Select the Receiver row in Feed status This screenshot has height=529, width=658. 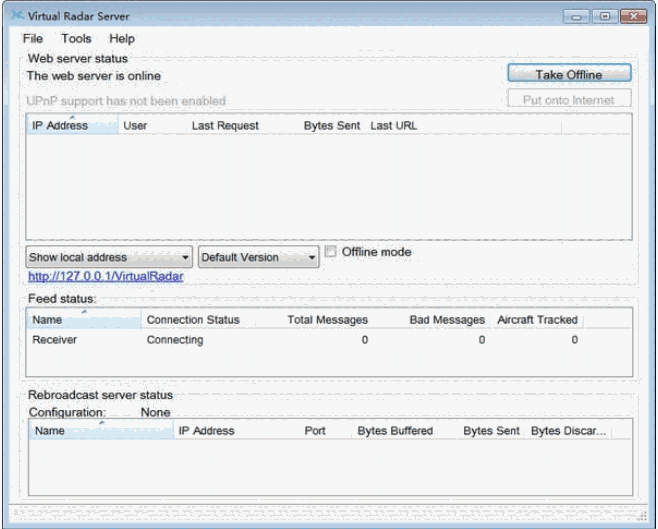[55, 340]
